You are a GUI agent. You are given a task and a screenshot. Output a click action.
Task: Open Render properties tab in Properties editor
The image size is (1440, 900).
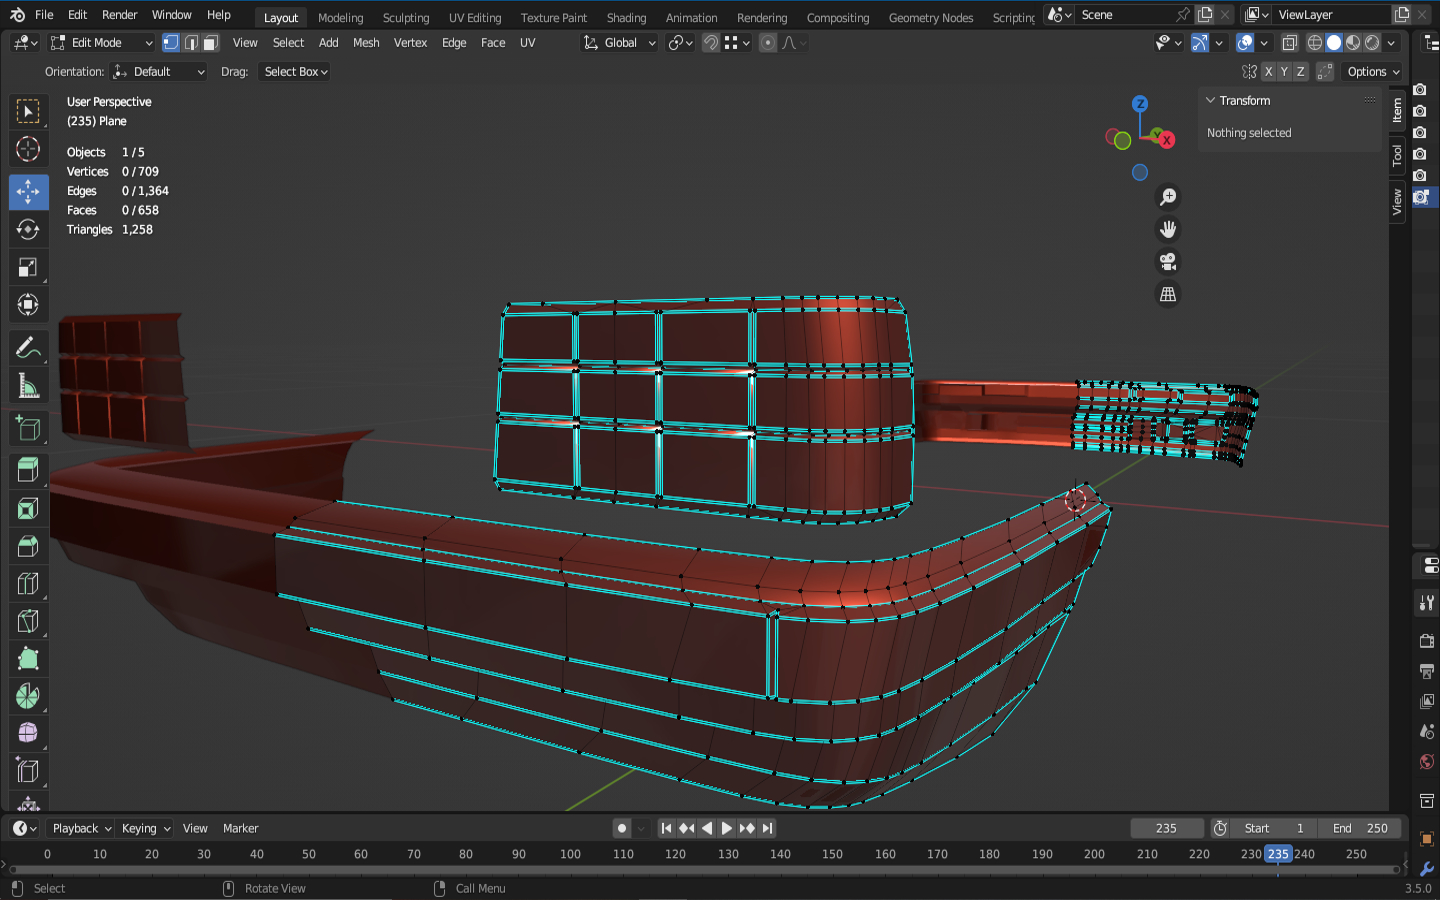pyautogui.click(x=1427, y=640)
